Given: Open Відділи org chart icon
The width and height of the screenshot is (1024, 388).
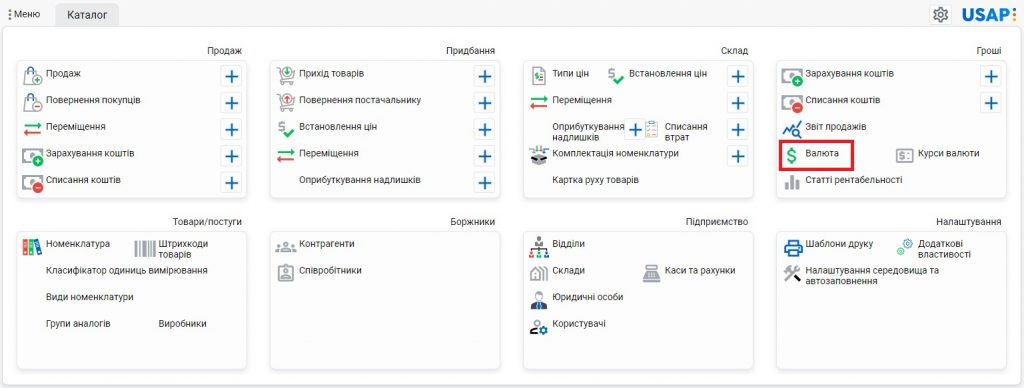Looking at the screenshot, I should point(539,248).
